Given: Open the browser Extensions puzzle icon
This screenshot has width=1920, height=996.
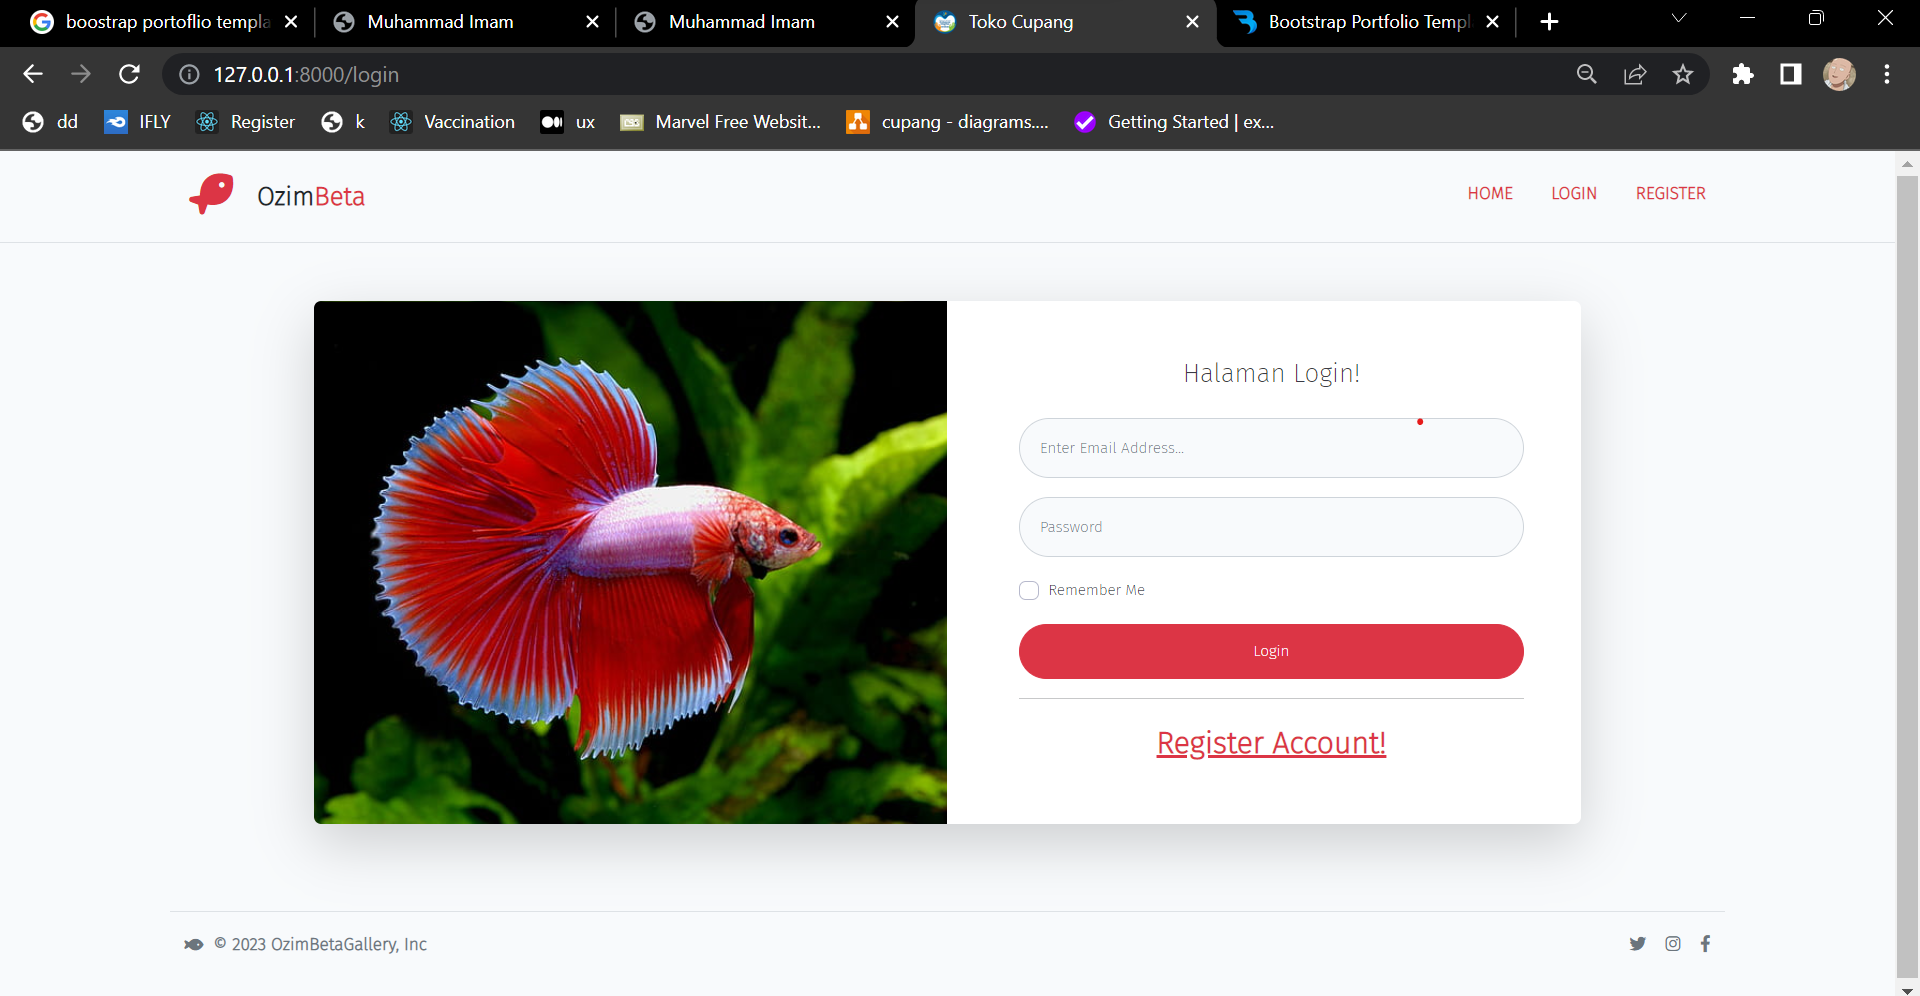Looking at the screenshot, I should pyautogui.click(x=1743, y=75).
